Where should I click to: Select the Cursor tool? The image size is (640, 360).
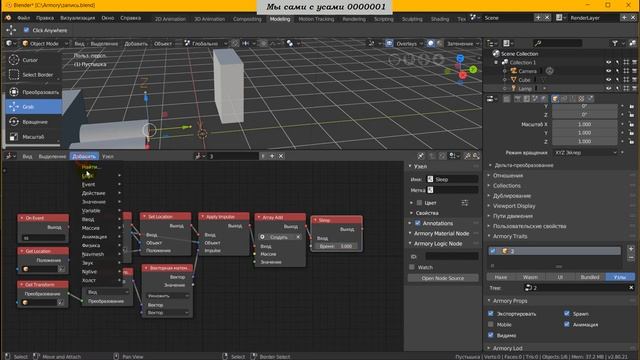(x=33, y=60)
